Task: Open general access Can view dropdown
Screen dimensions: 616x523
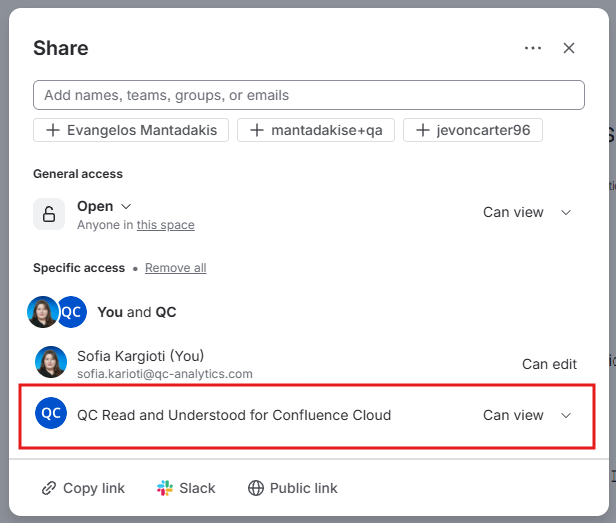Action: (x=527, y=213)
